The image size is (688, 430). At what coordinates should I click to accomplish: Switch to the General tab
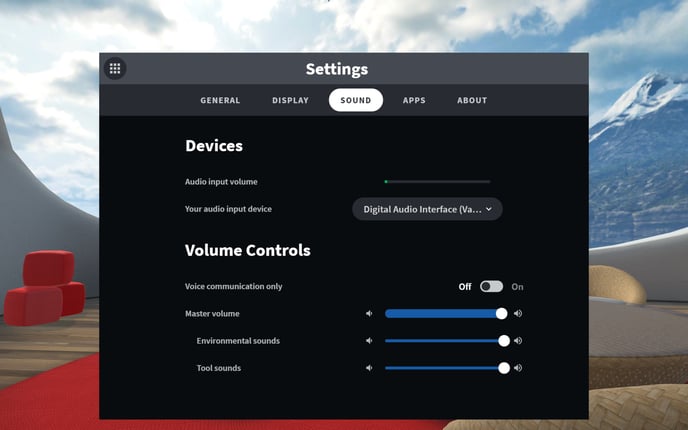220,100
